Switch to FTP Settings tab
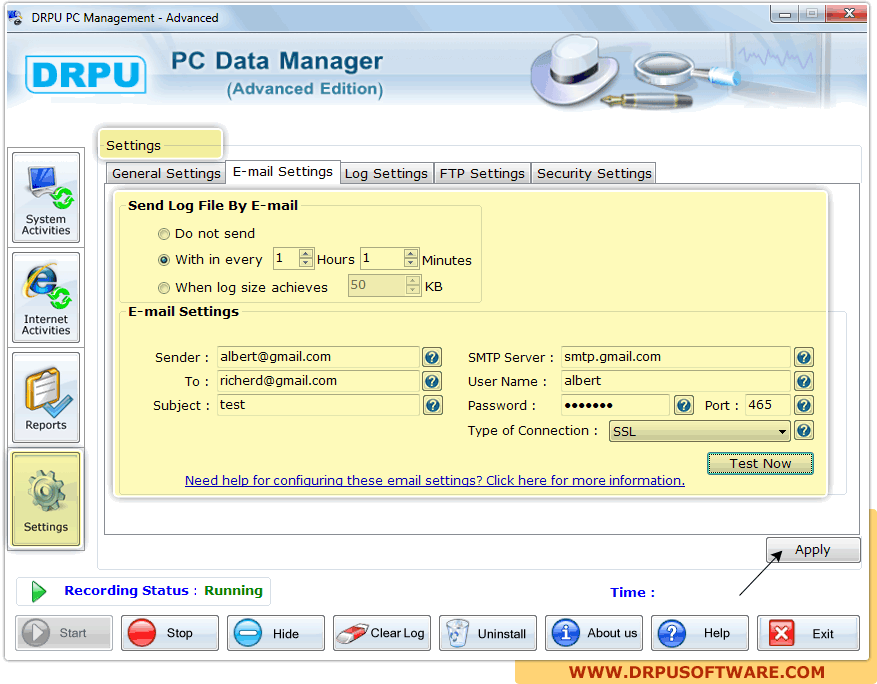The image size is (877, 684). [x=482, y=173]
